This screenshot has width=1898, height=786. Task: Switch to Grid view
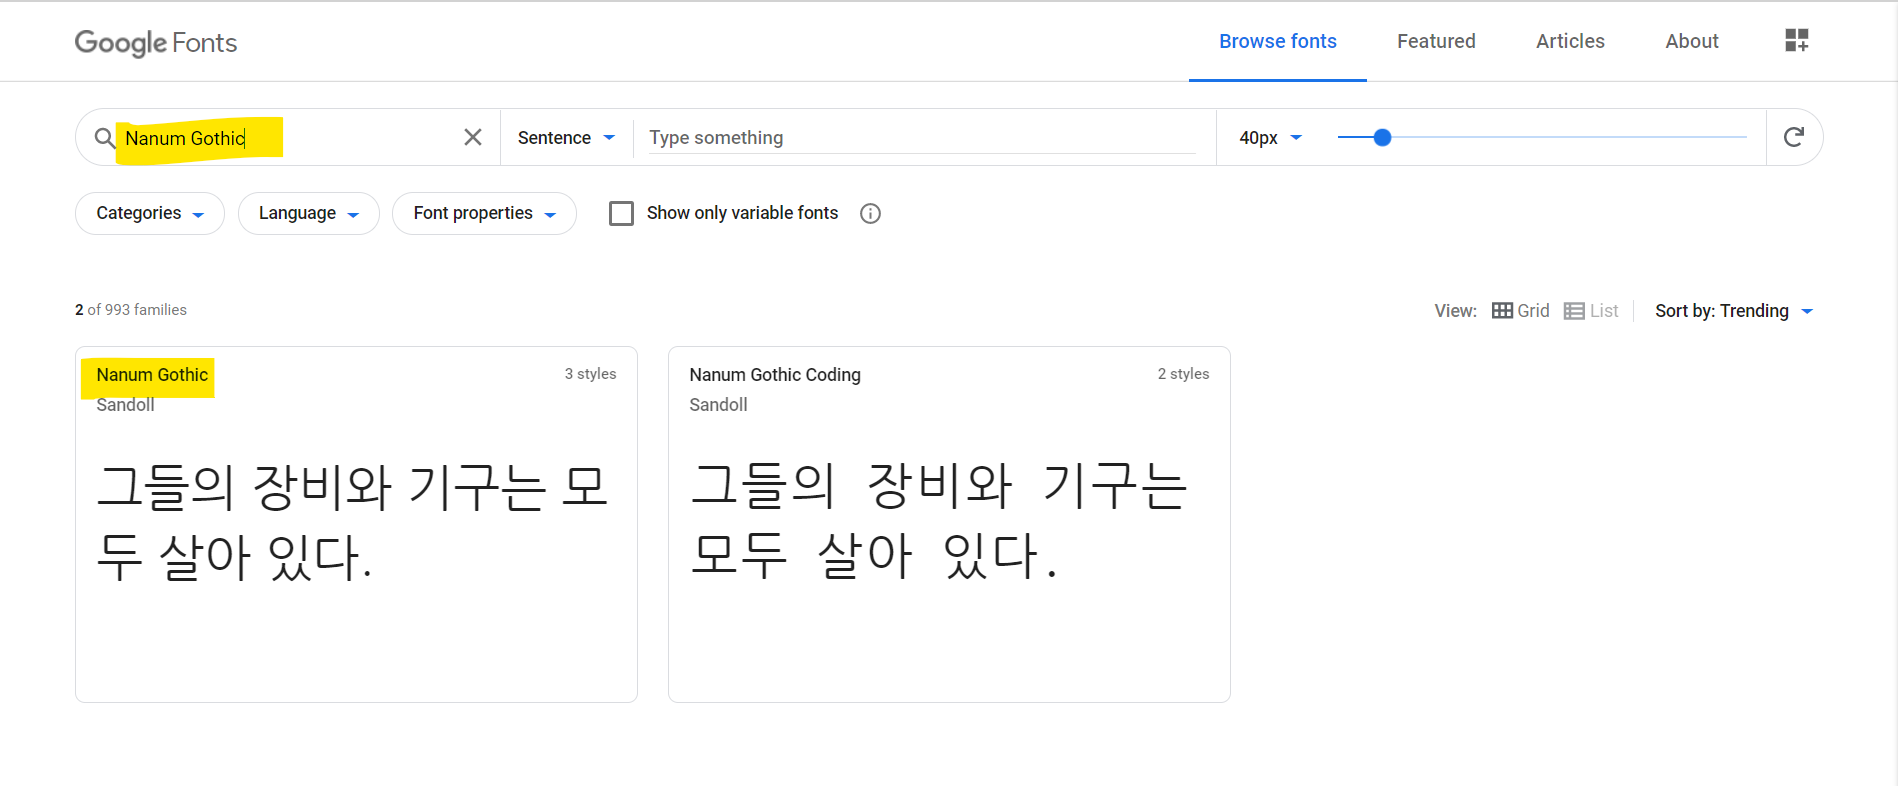point(1520,311)
